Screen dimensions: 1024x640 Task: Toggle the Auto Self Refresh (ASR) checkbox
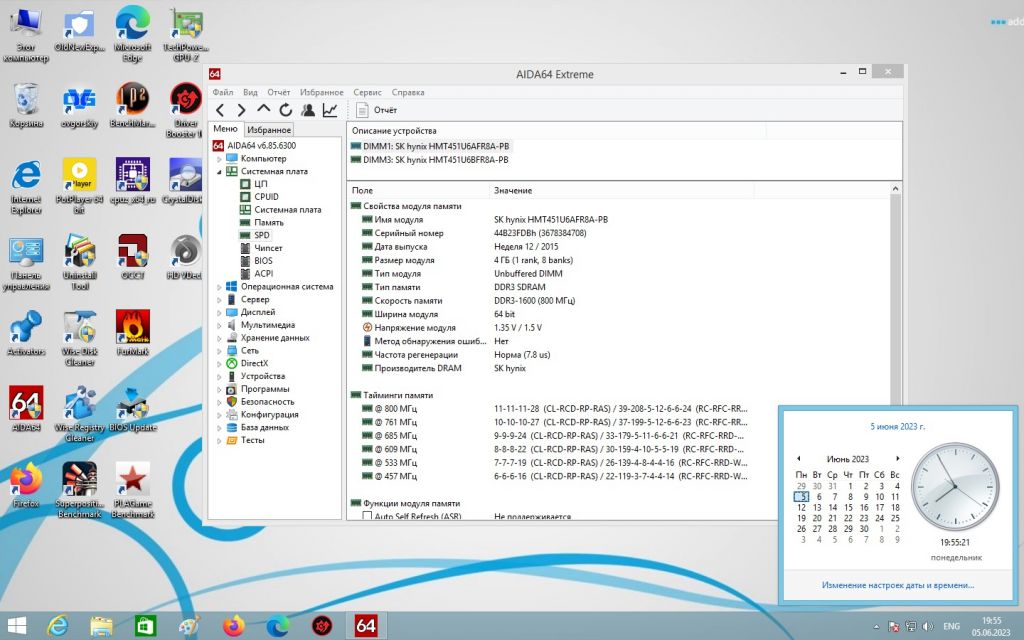[367, 516]
